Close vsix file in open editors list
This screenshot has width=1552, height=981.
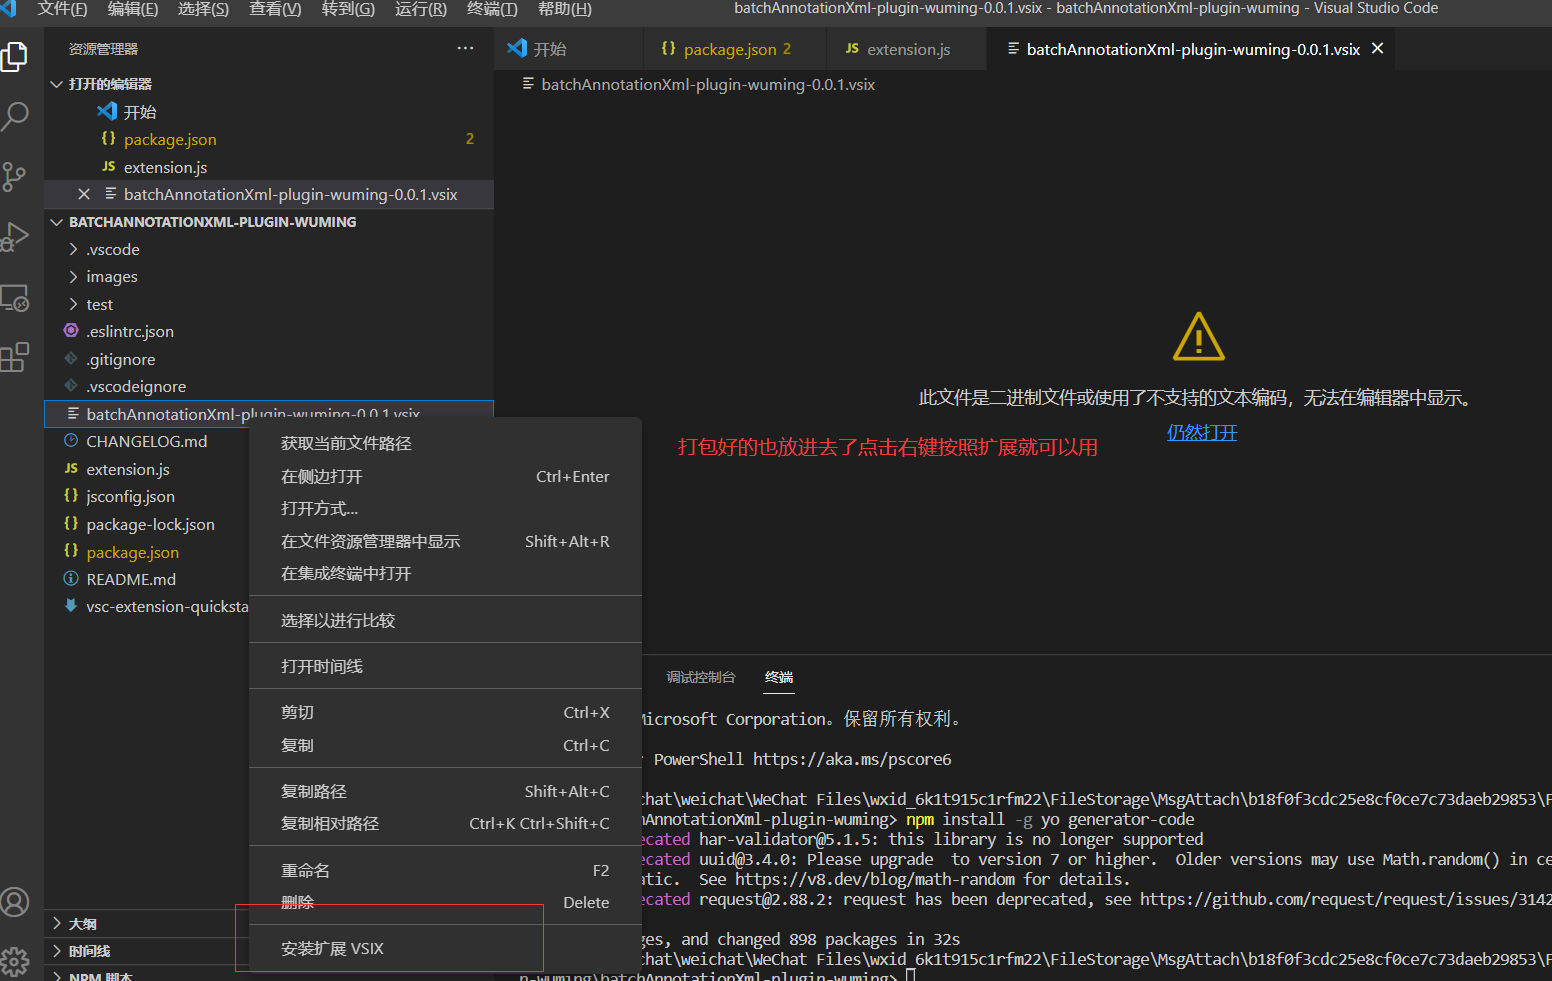(84, 194)
